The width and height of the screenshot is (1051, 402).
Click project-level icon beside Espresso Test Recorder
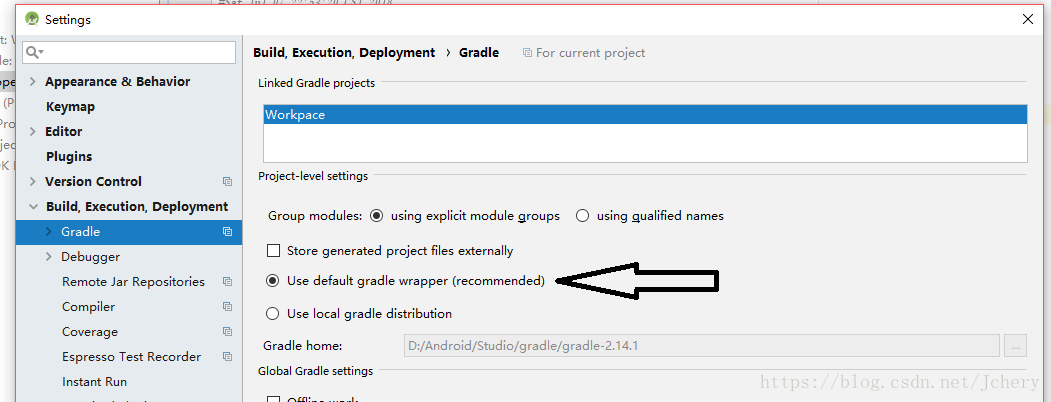[227, 357]
